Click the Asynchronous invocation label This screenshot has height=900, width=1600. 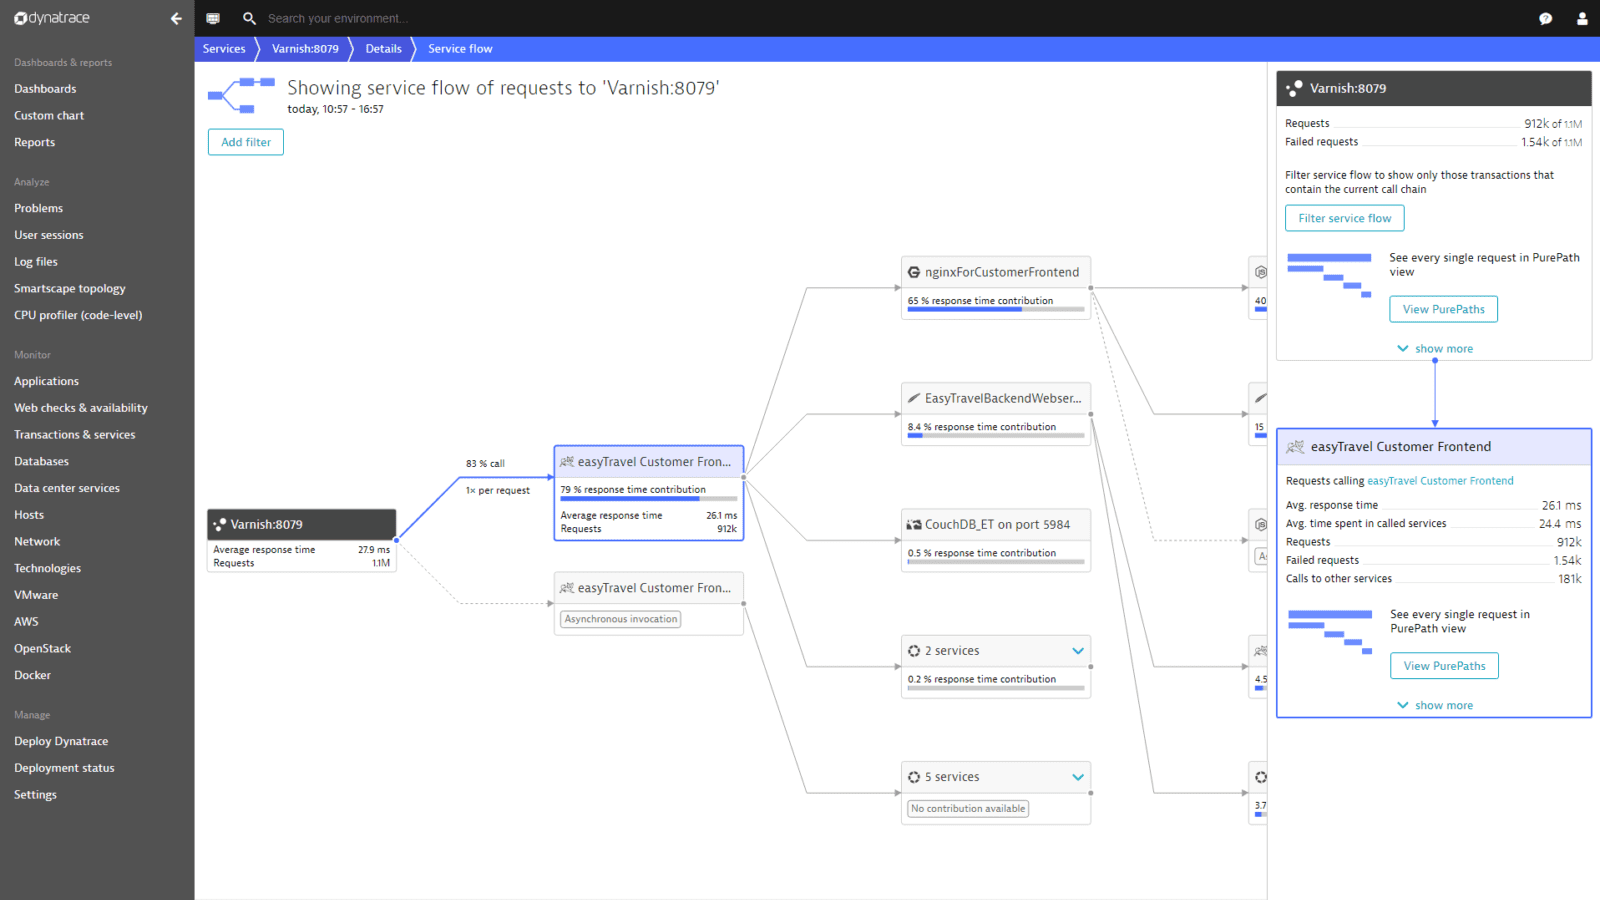621,620
